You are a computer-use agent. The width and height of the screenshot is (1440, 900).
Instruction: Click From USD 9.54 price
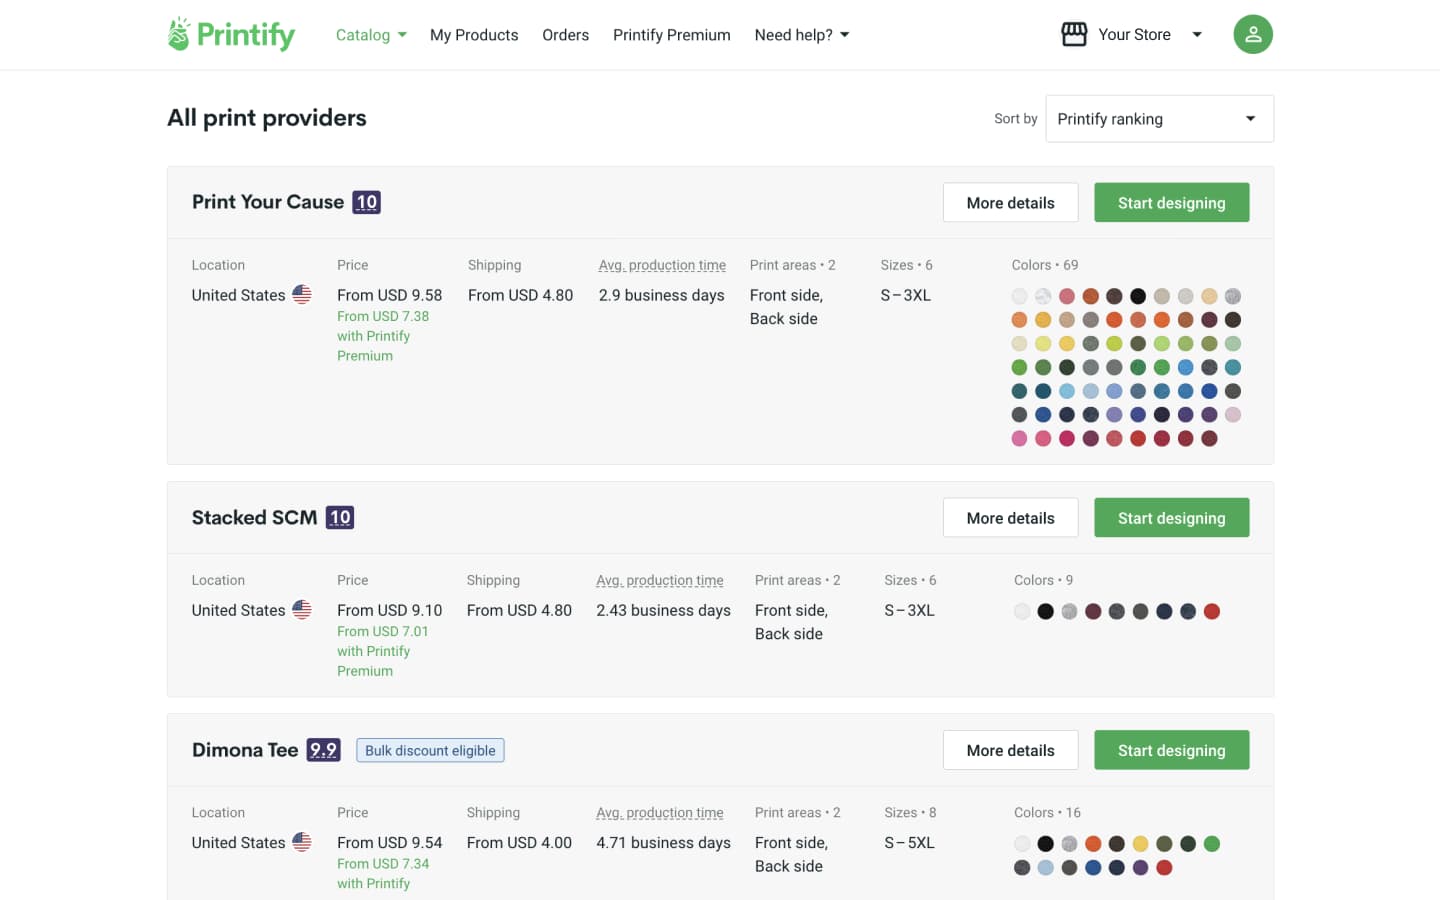(389, 843)
